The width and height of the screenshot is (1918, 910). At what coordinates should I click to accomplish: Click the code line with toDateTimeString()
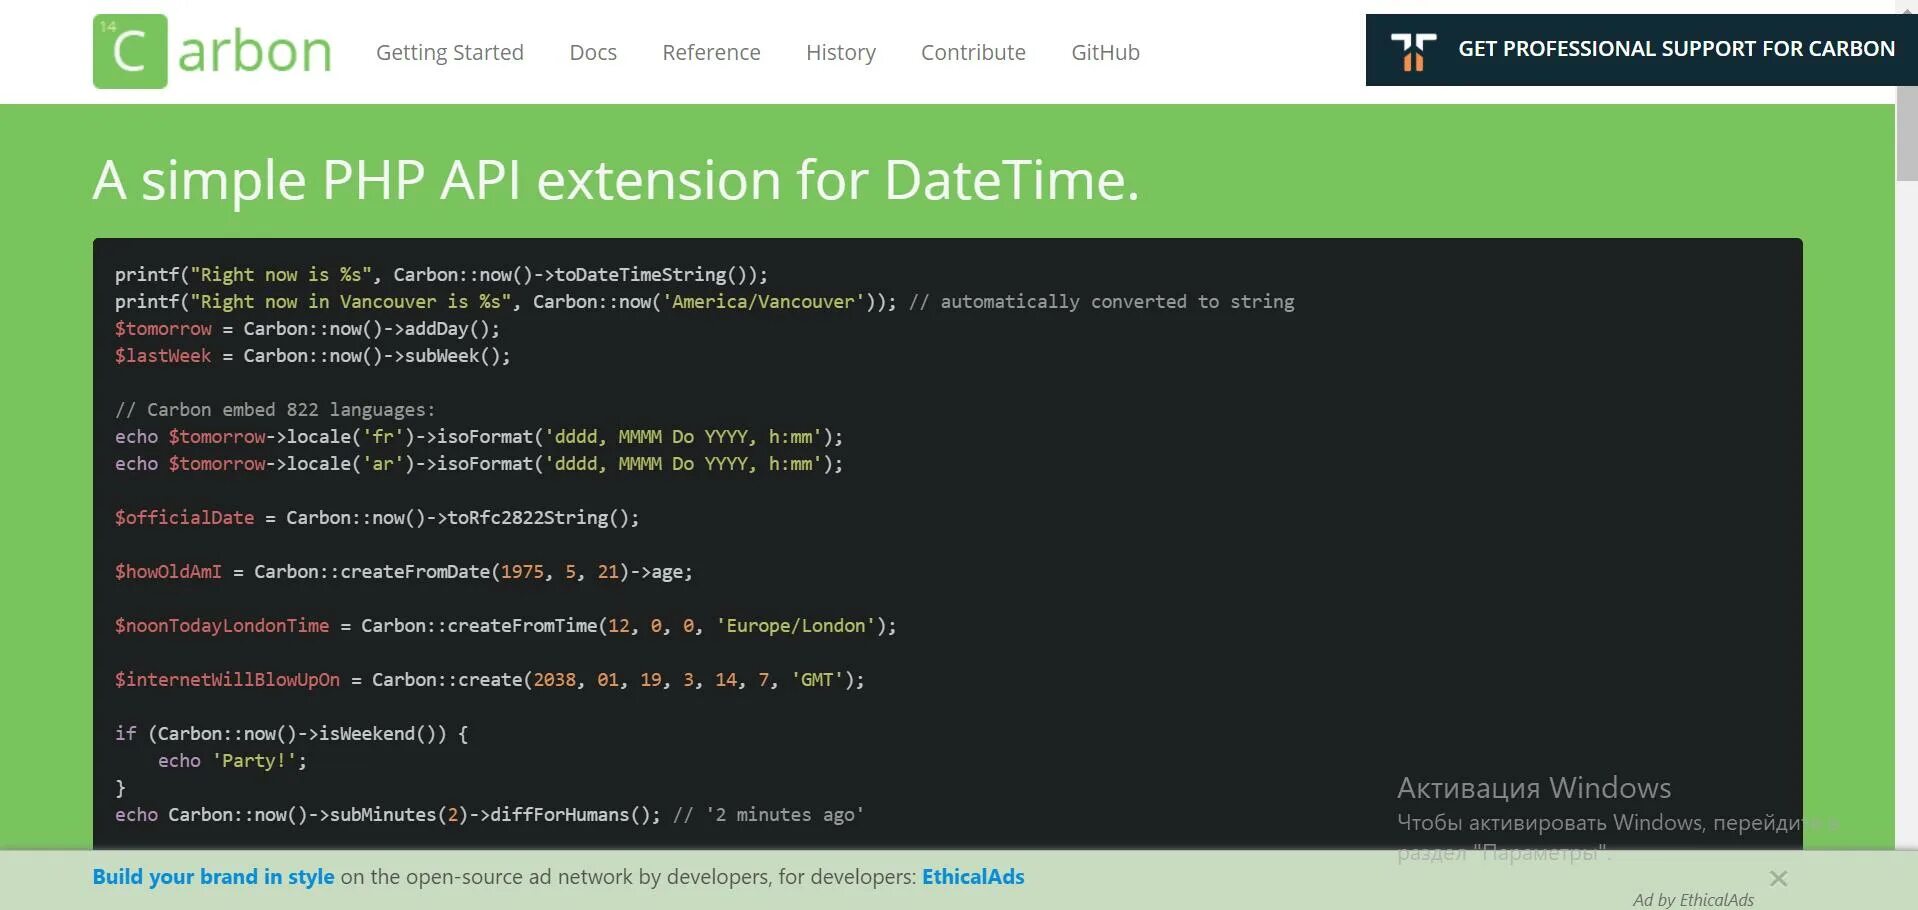pyautogui.click(x=441, y=274)
